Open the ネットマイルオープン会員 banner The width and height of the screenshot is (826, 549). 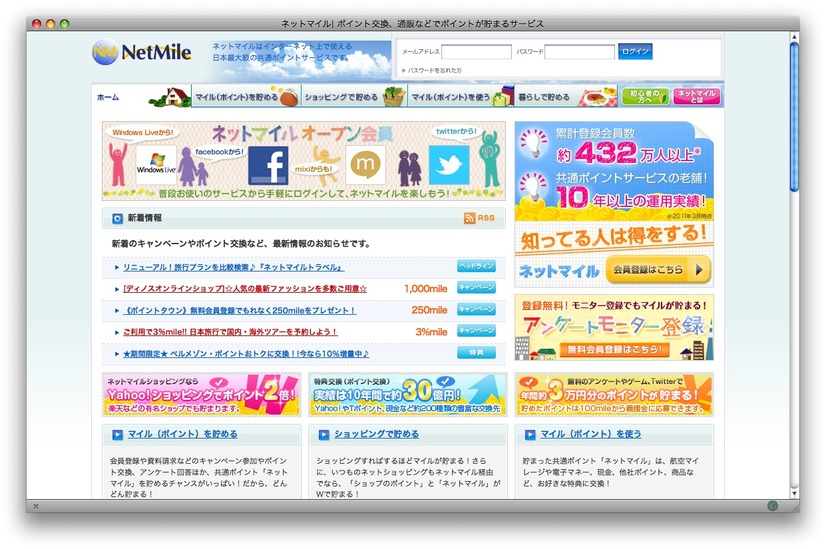(x=304, y=161)
